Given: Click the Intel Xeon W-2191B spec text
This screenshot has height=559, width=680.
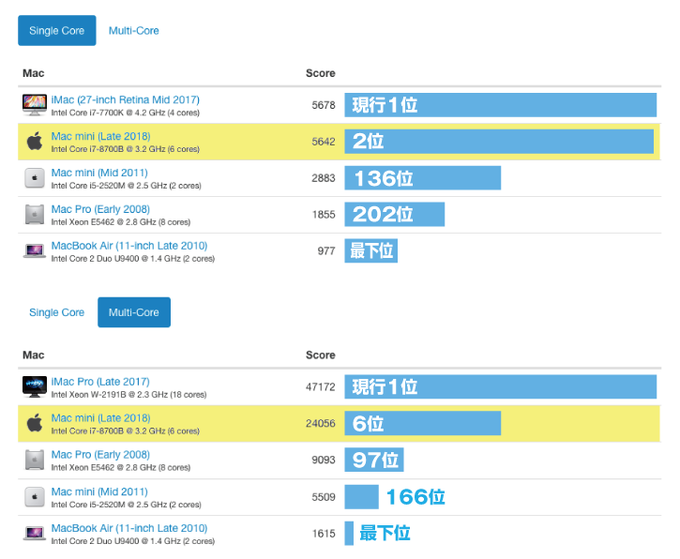Looking at the screenshot, I should pos(129,395).
